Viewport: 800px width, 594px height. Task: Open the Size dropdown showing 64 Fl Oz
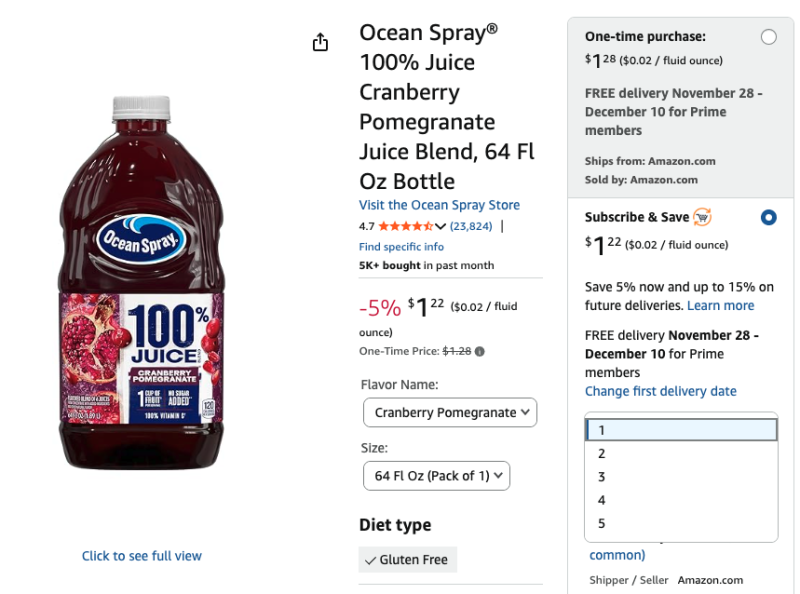(x=436, y=475)
